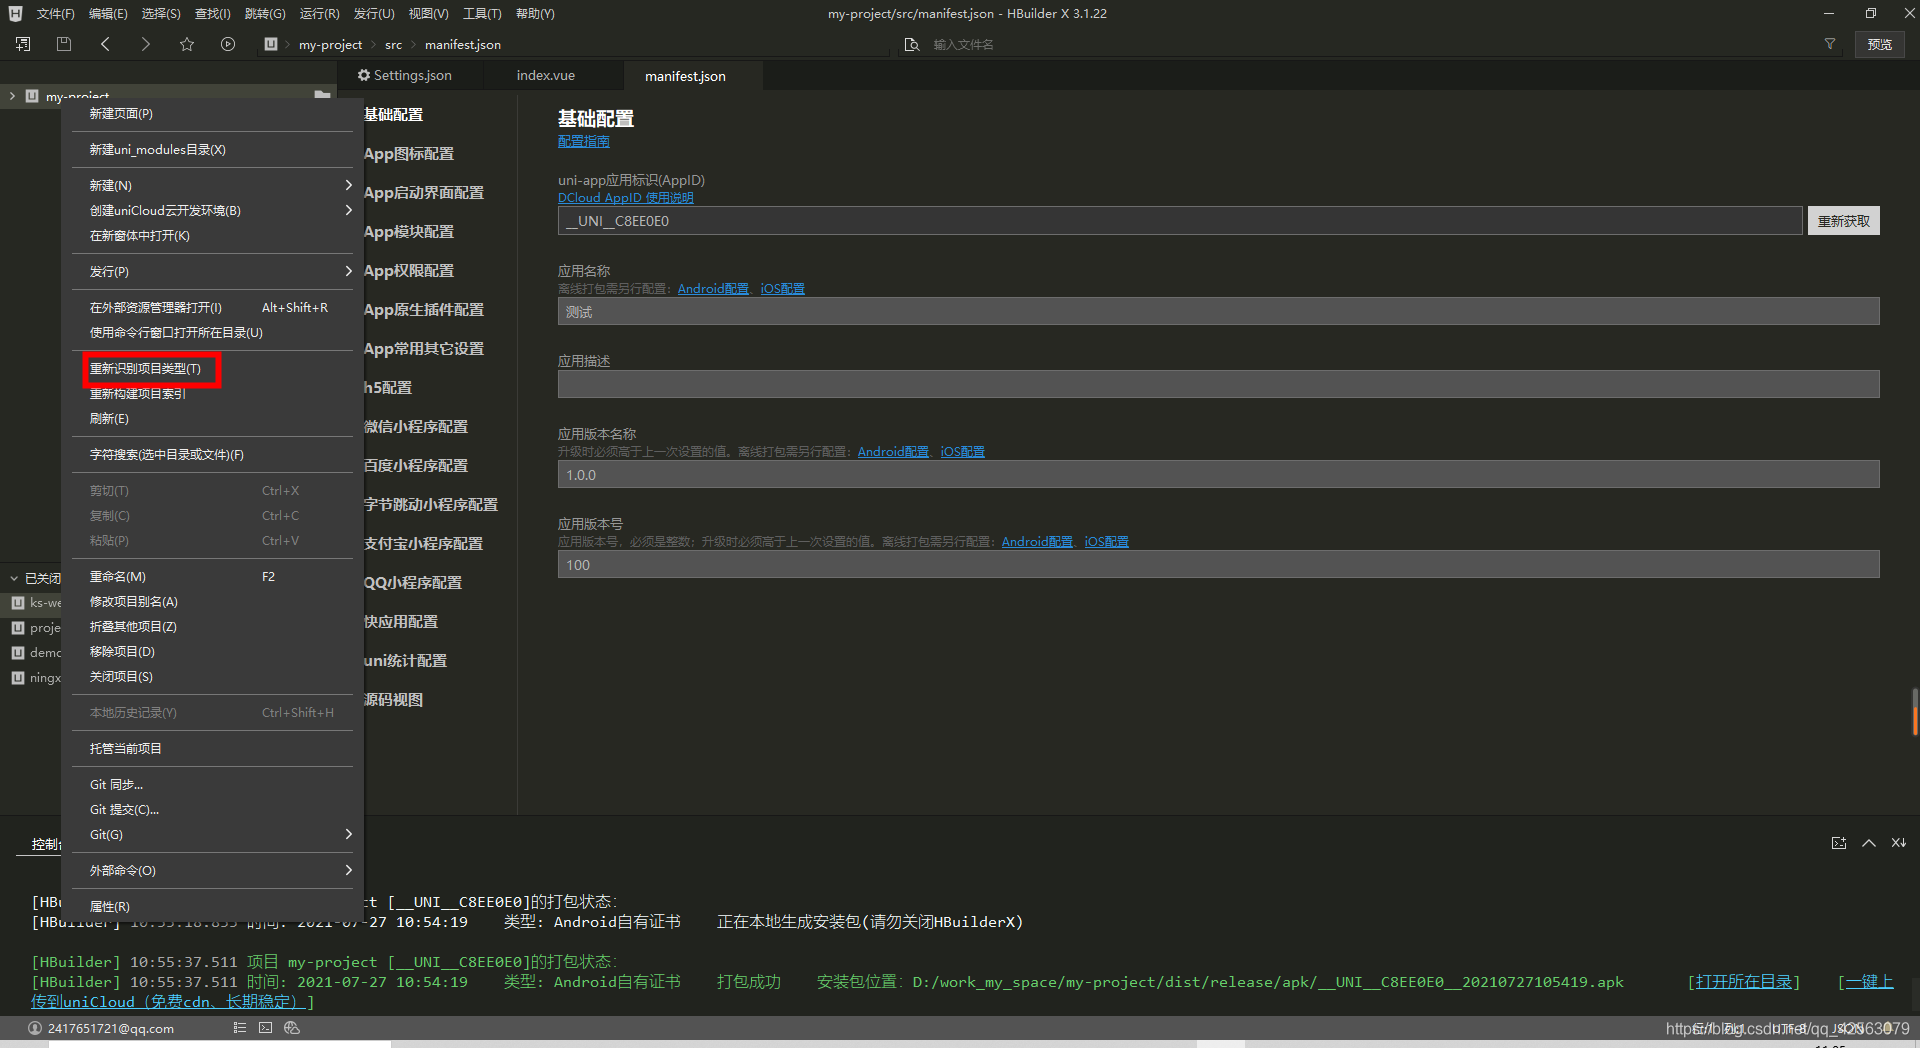Expand the 新建(N) submenu

(x=348, y=185)
